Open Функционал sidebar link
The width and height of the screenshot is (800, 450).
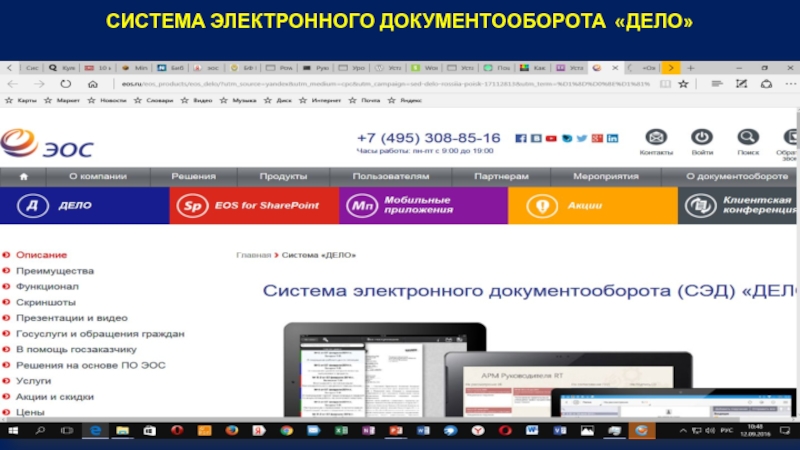click(47, 287)
